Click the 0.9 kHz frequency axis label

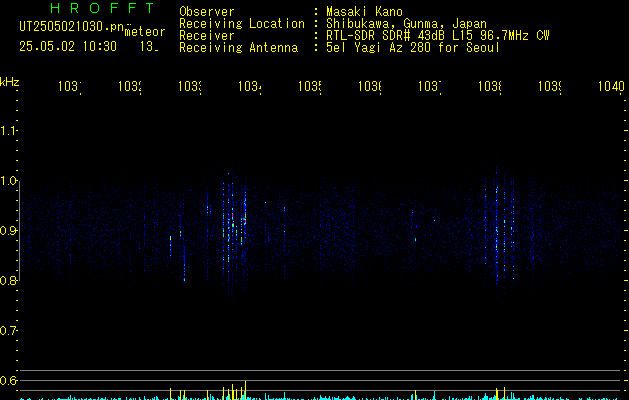tap(9, 231)
